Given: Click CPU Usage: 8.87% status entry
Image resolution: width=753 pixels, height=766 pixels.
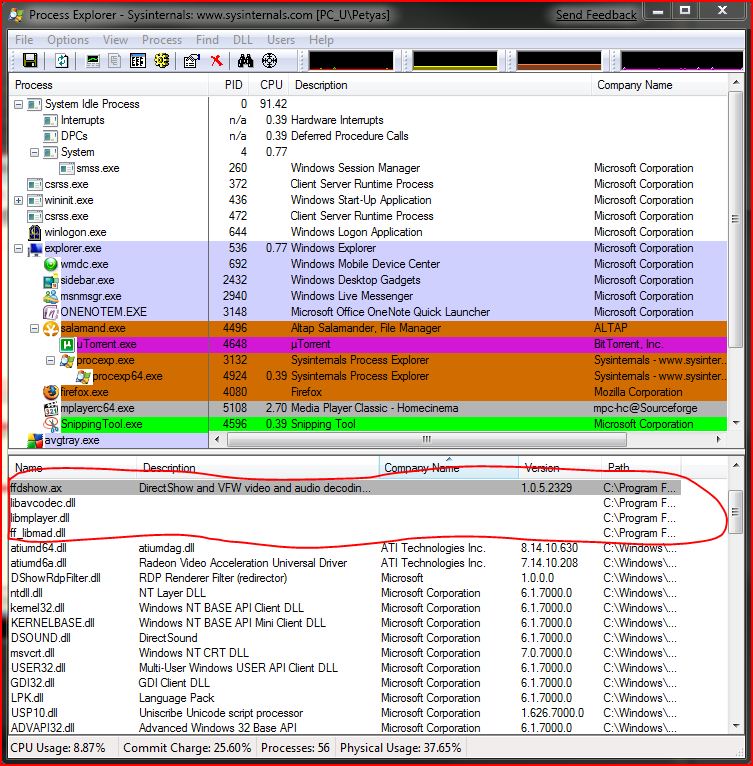Looking at the screenshot, I should click(58, 748).
